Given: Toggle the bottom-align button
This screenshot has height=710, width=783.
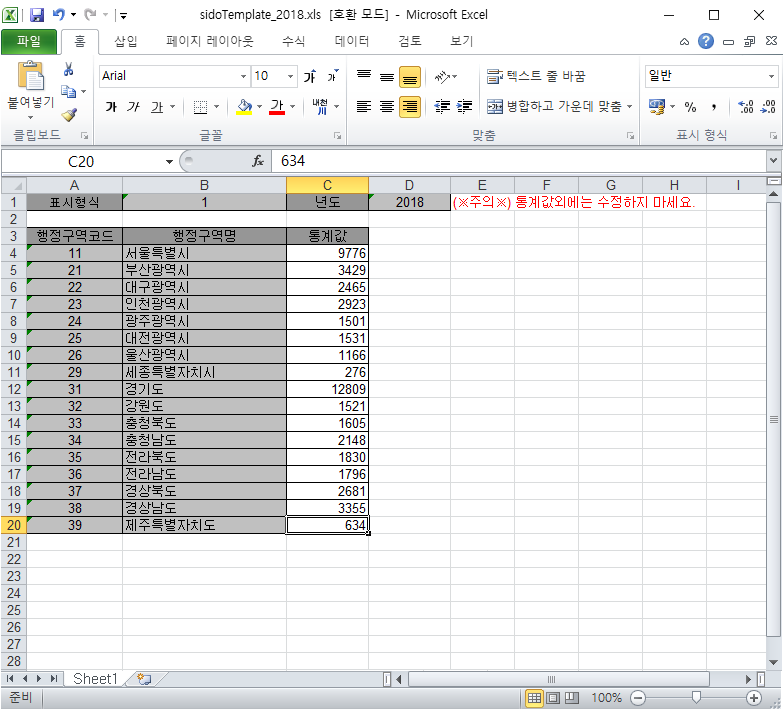Looking at the screenshot, I should coord(409,77).
